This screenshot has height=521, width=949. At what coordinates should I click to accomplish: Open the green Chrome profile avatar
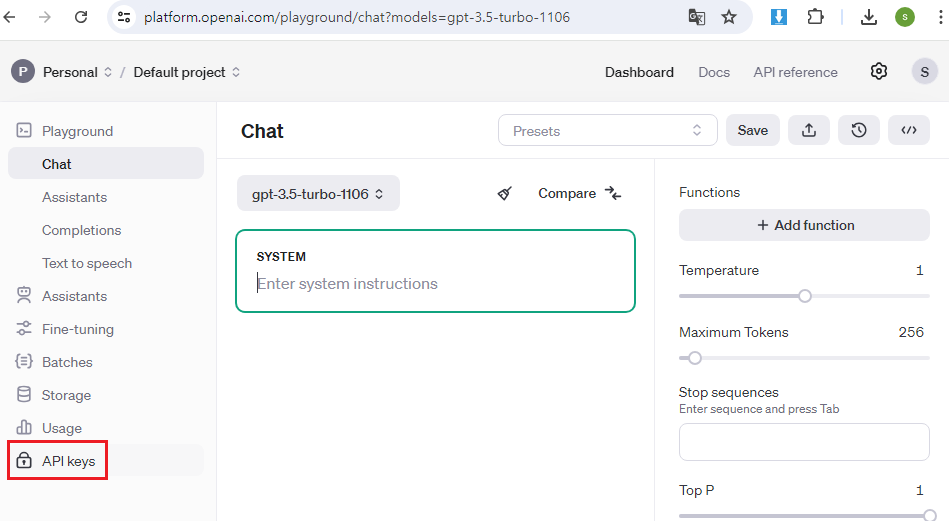click(905, 17)
